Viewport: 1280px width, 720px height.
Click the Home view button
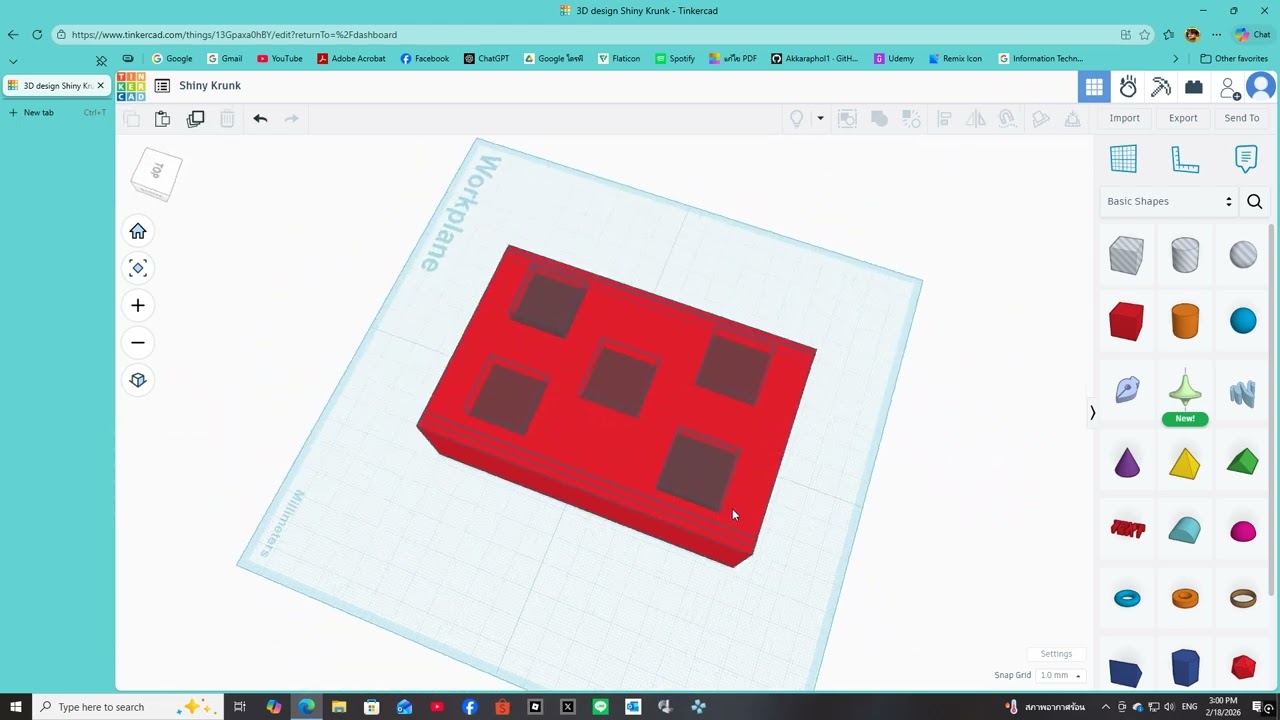(x=138, y=232)
